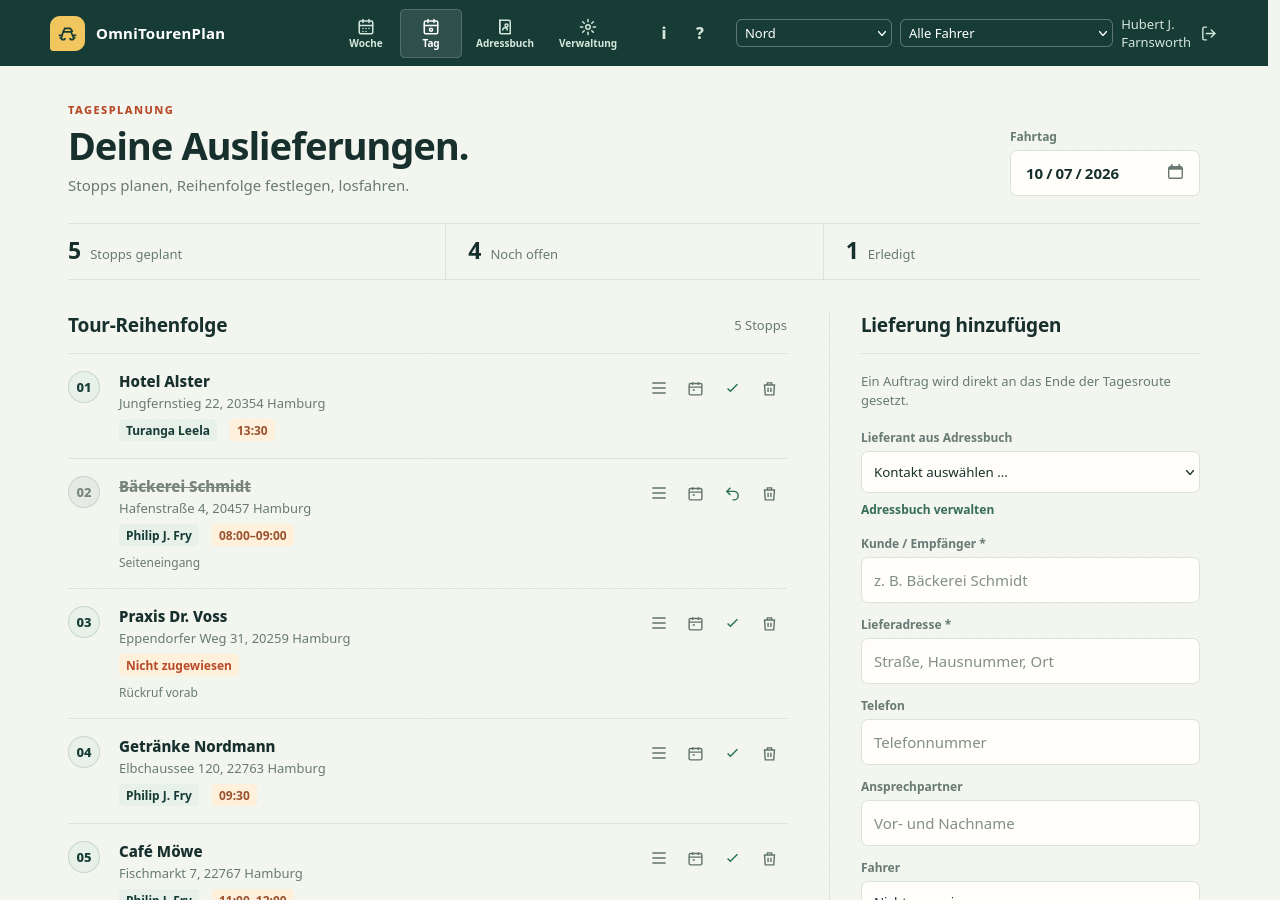Screen dimensions: 1280x900
Task: Click reorder handle for Getränke Nordmann
Action: click(x=659, y=753)
